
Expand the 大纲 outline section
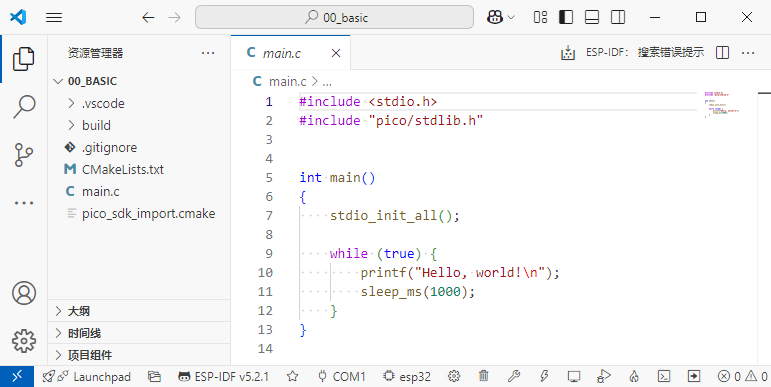pyautogui.click(x=139, y=311)
